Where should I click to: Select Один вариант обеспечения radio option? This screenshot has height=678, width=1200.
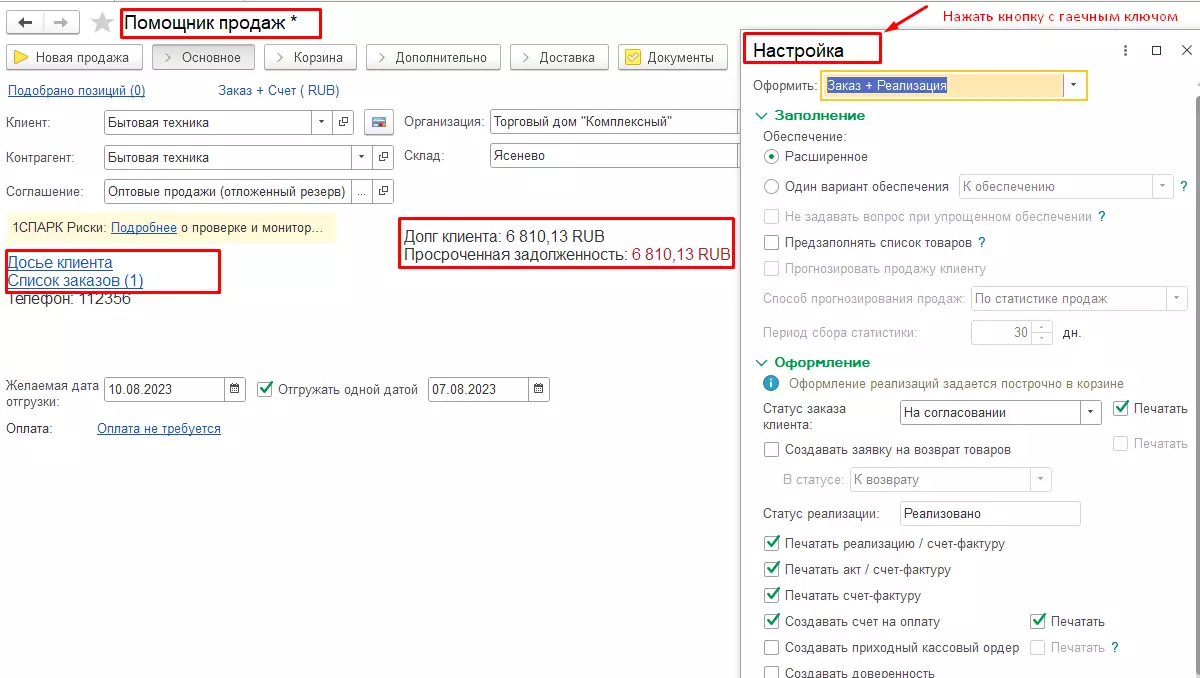771,186
